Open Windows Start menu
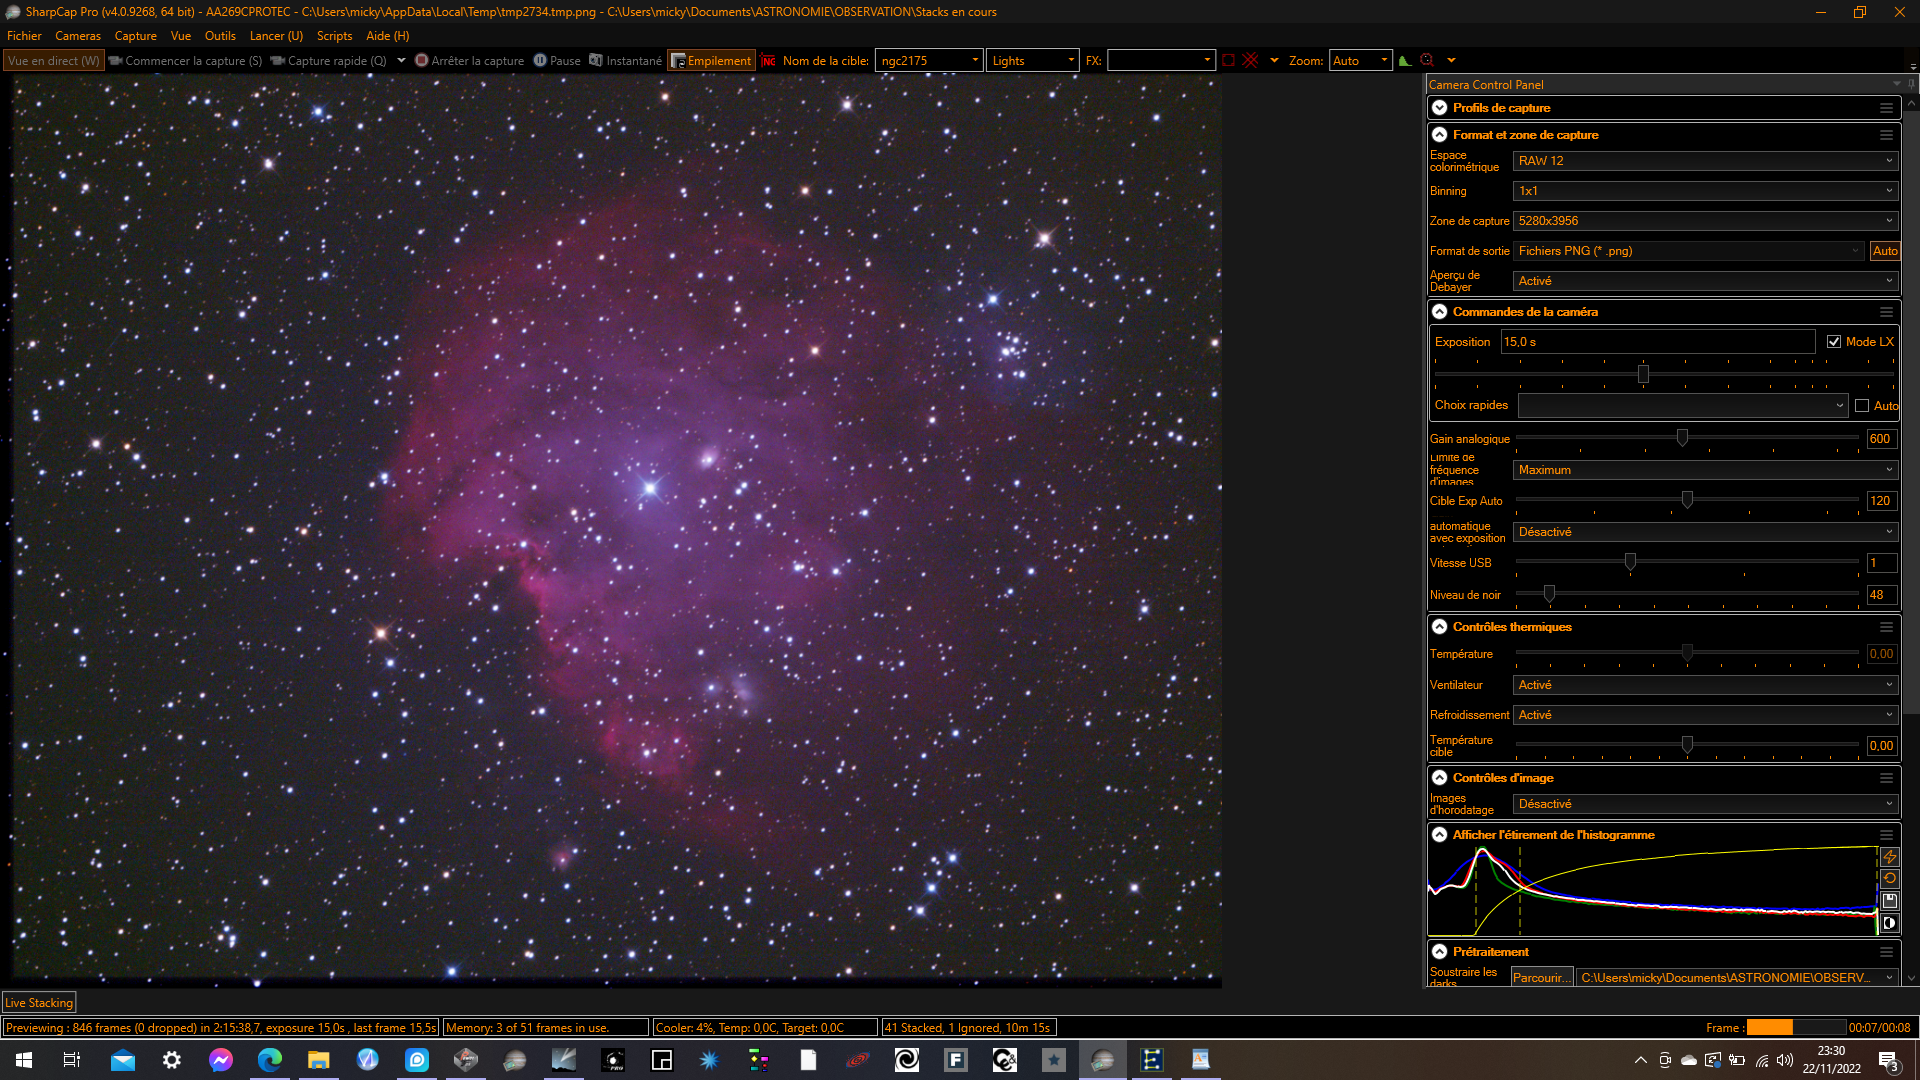Image resolution: width=1920 pixels, height=1080 pixels. tap(24, 1060)
